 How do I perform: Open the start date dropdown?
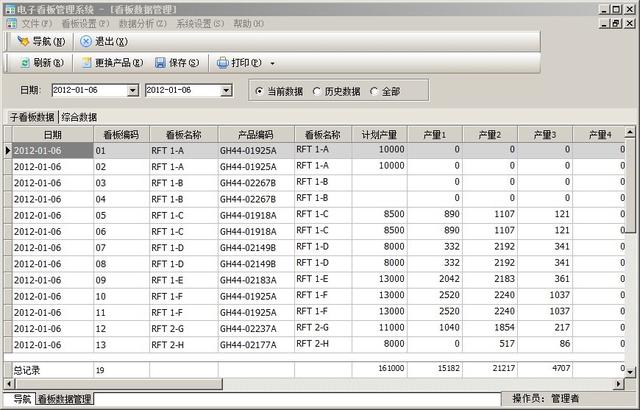click(133, 91)
